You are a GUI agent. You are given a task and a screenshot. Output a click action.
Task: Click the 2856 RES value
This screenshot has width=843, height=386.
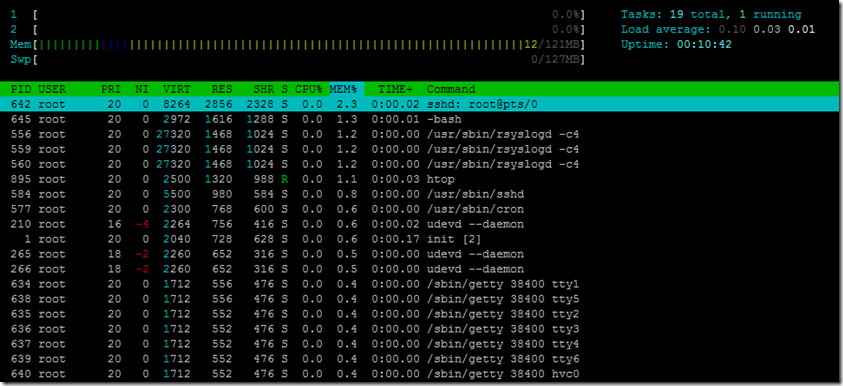pyautogui.click(x=218, y=104)
